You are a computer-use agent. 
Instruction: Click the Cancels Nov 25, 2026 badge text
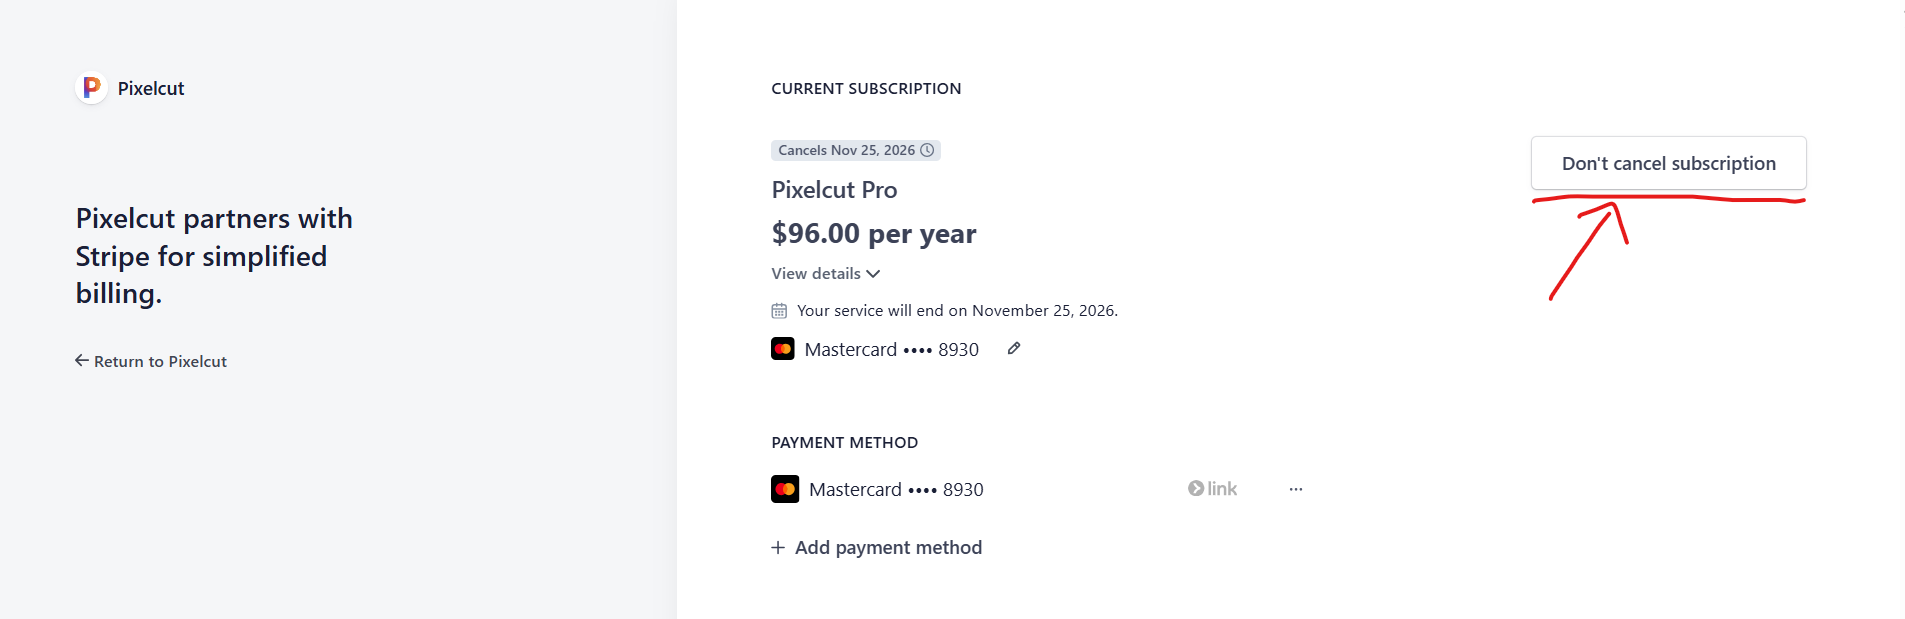point(846,150)
